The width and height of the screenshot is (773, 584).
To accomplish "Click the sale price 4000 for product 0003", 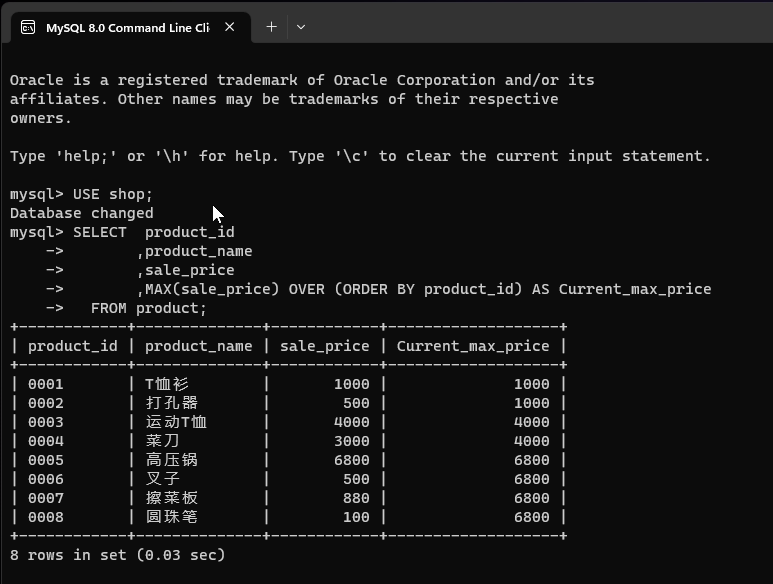I will click(x=351, y=422).
